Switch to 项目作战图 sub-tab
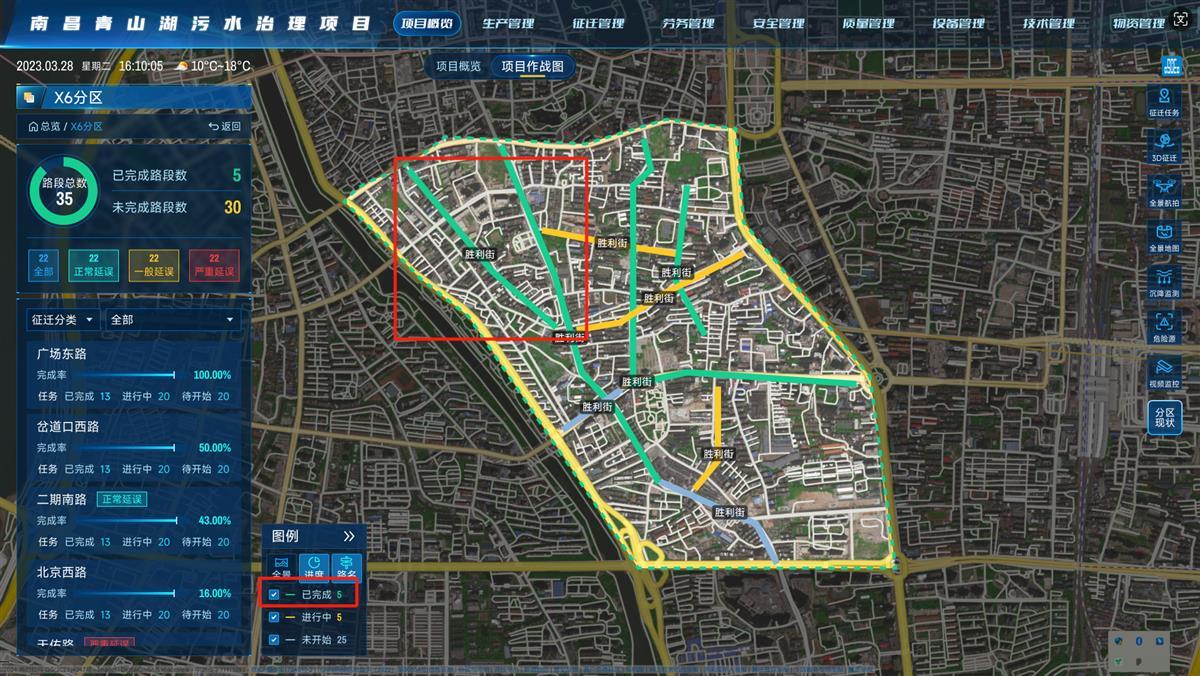The height and width of the screenshot is (676, 1200). (x=532, y=66)
